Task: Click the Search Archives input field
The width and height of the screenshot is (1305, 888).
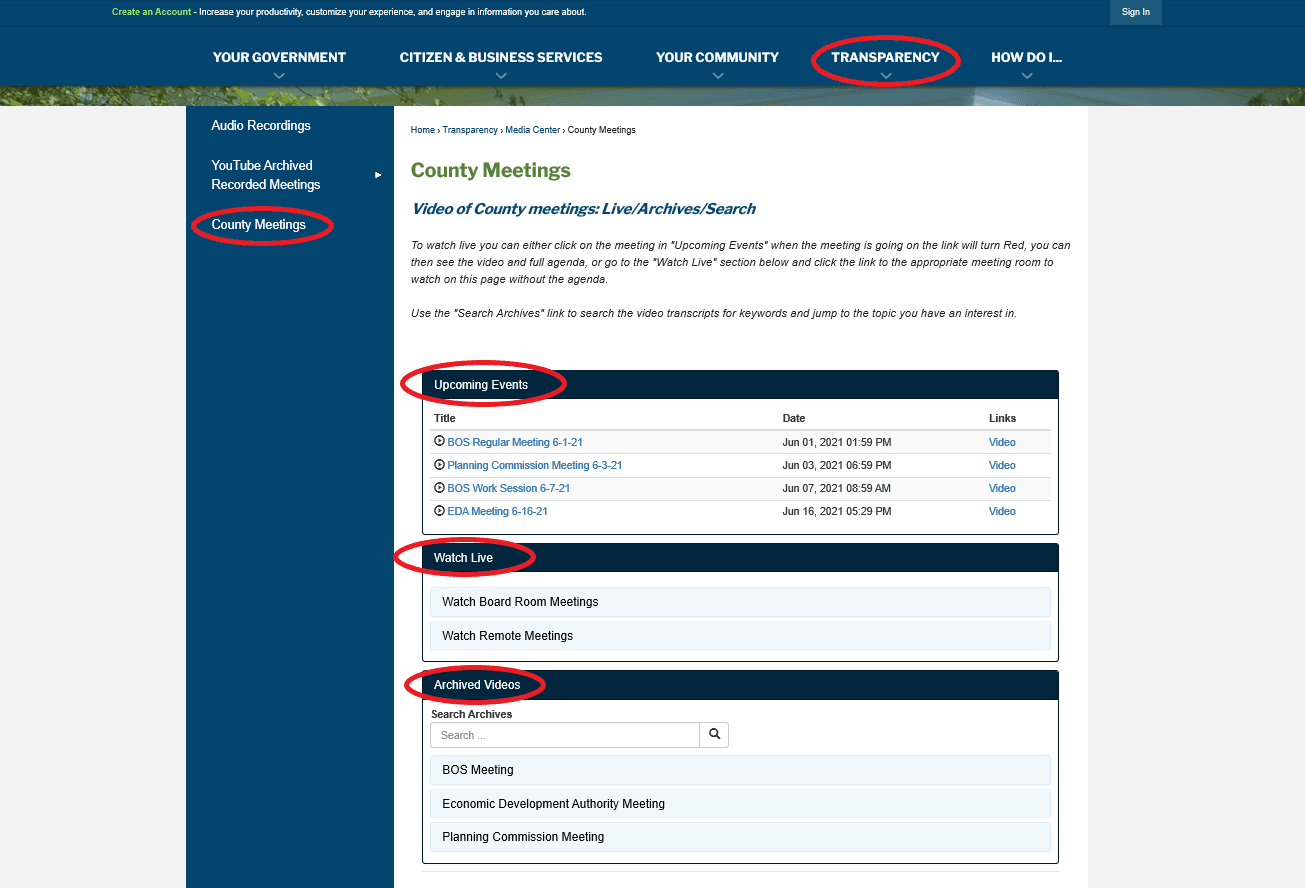Action: [565, 735]
